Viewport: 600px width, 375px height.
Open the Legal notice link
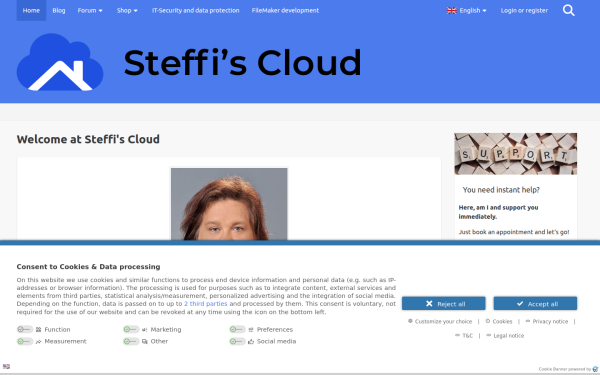click(x=505, y=336)
